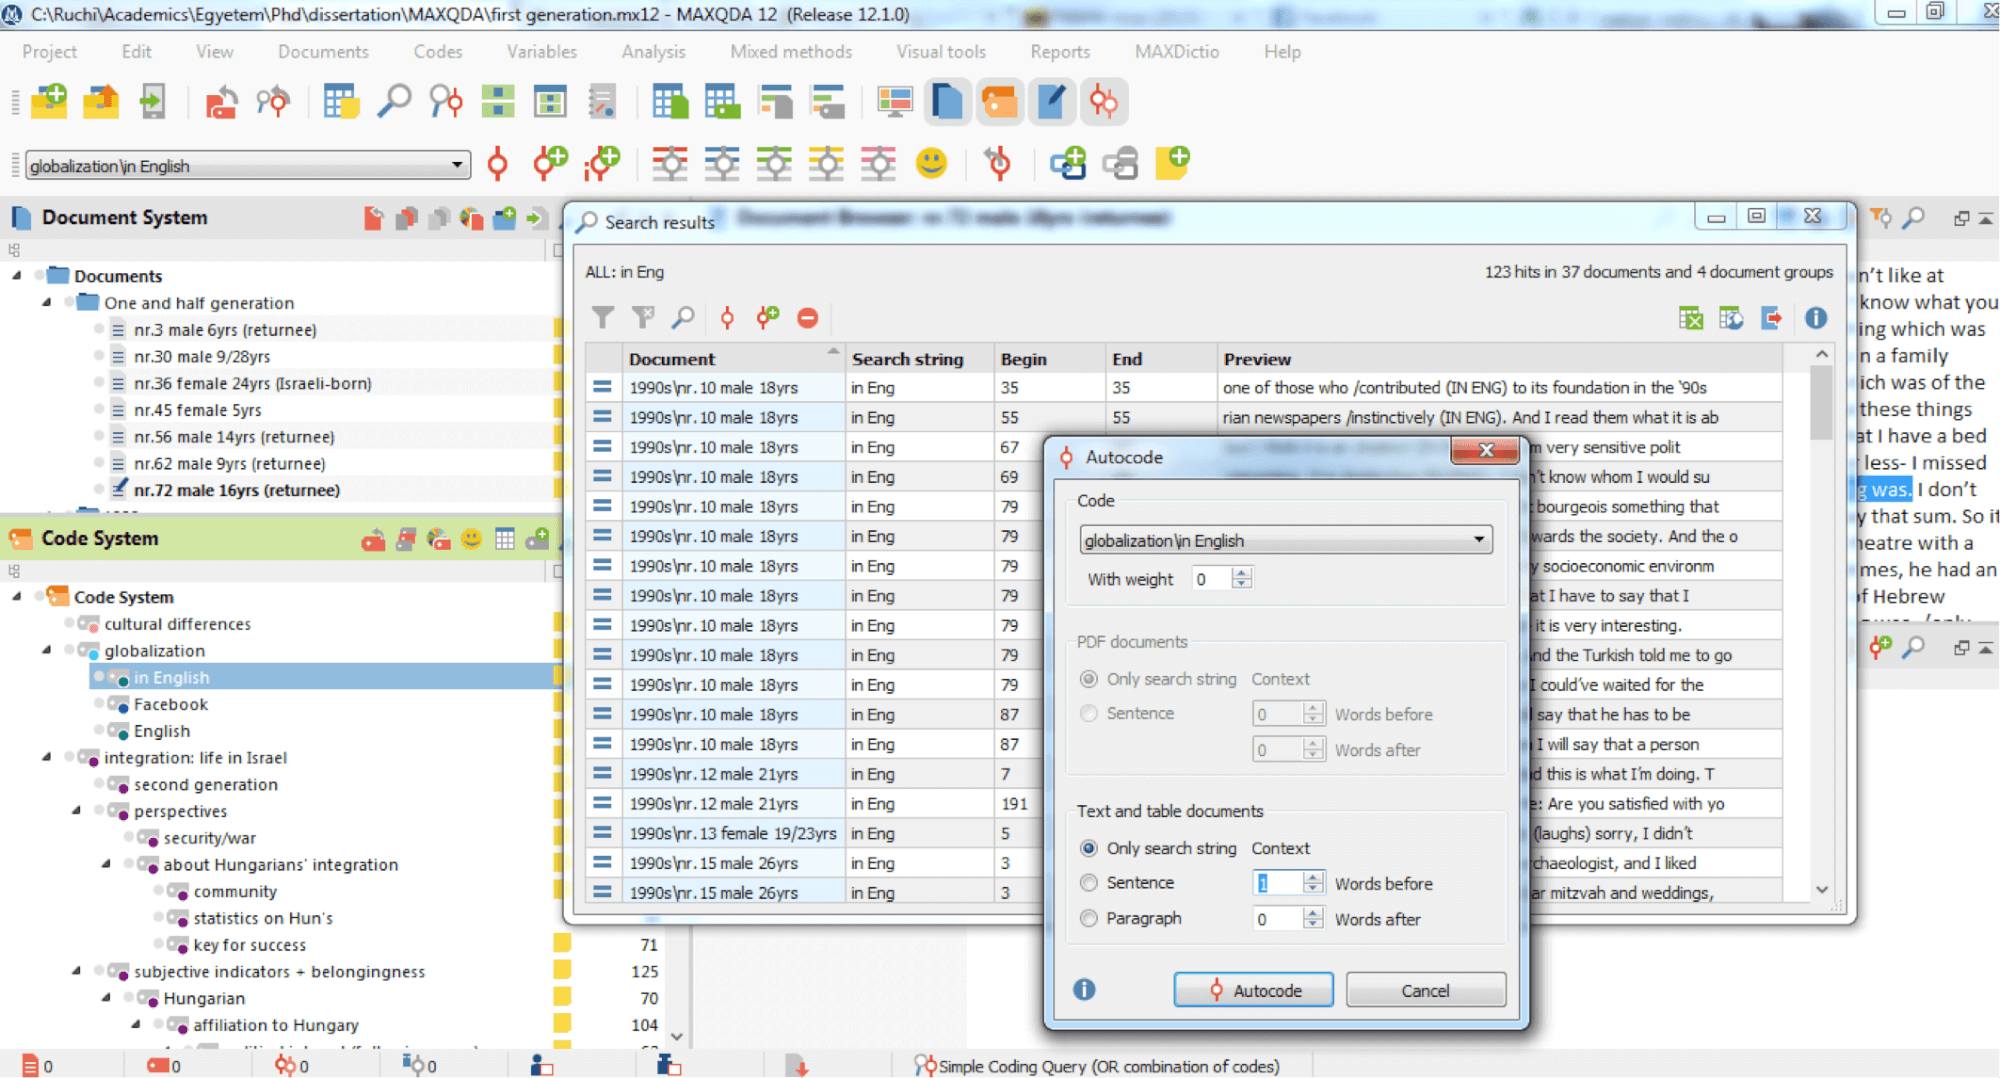Click the table icon in Code System header
2000x1078 pixels.
(505, 540)
